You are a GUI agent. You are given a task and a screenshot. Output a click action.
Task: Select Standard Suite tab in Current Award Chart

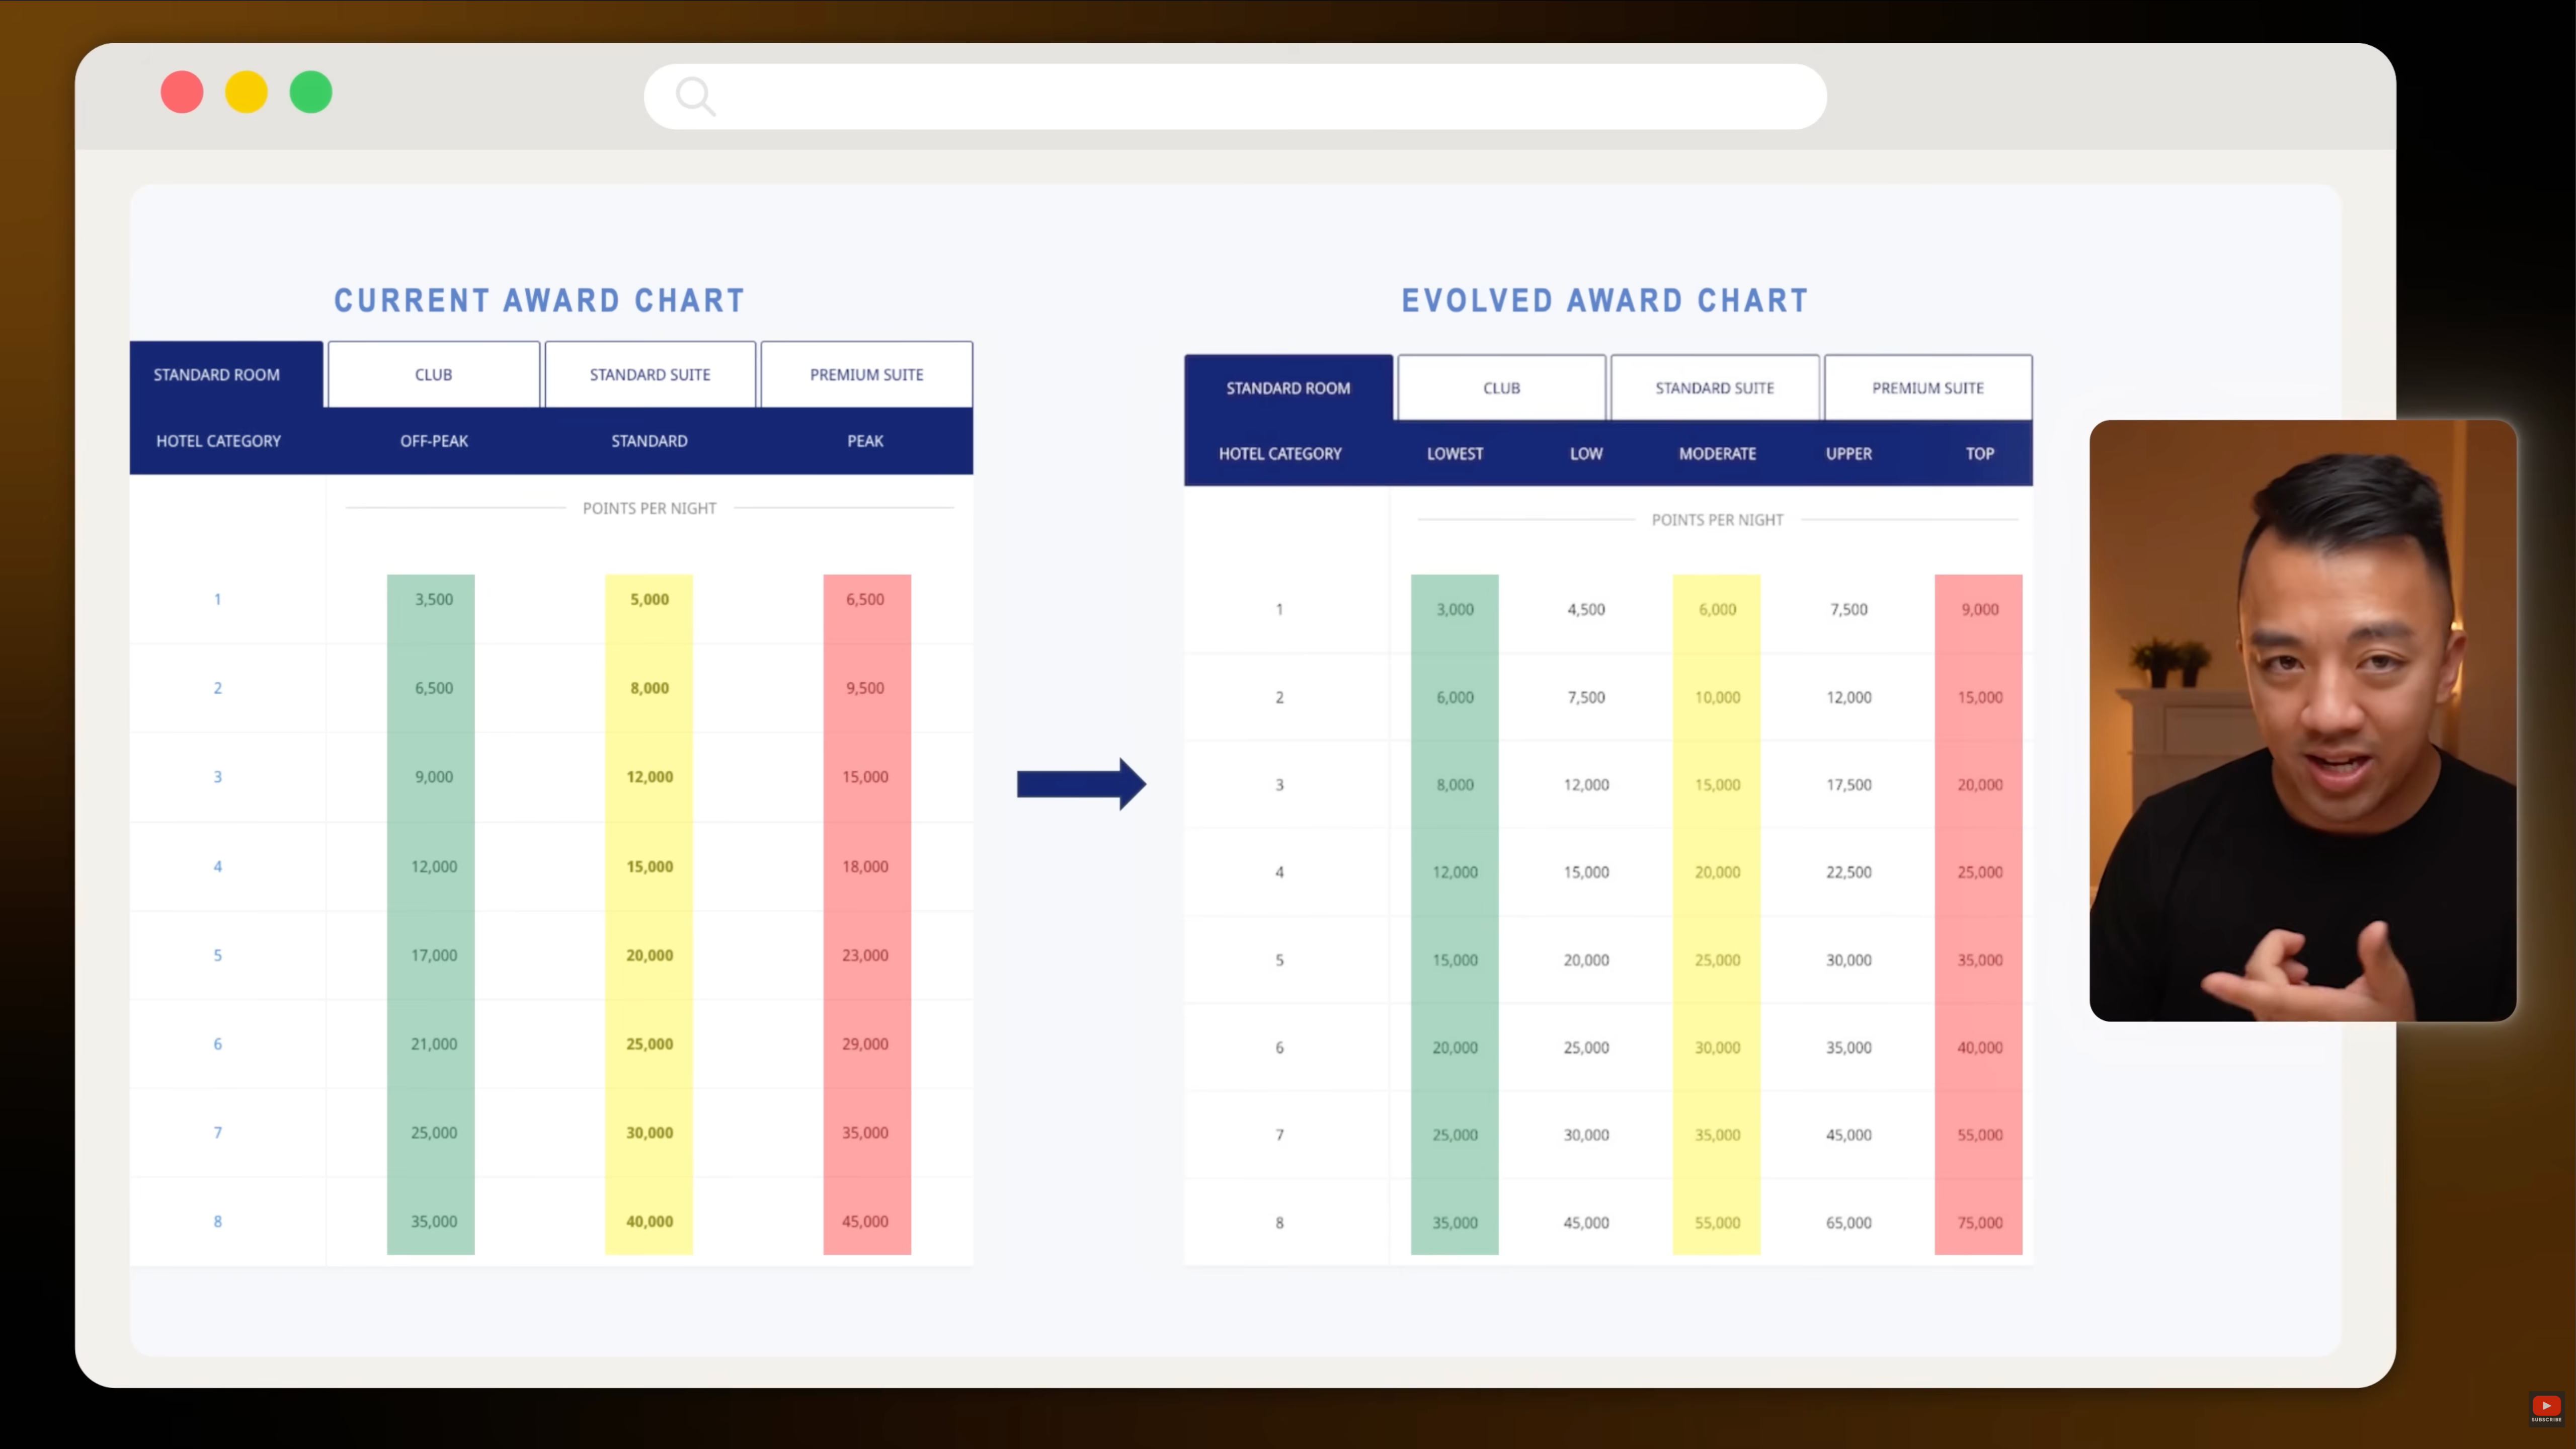click(650, 375)
